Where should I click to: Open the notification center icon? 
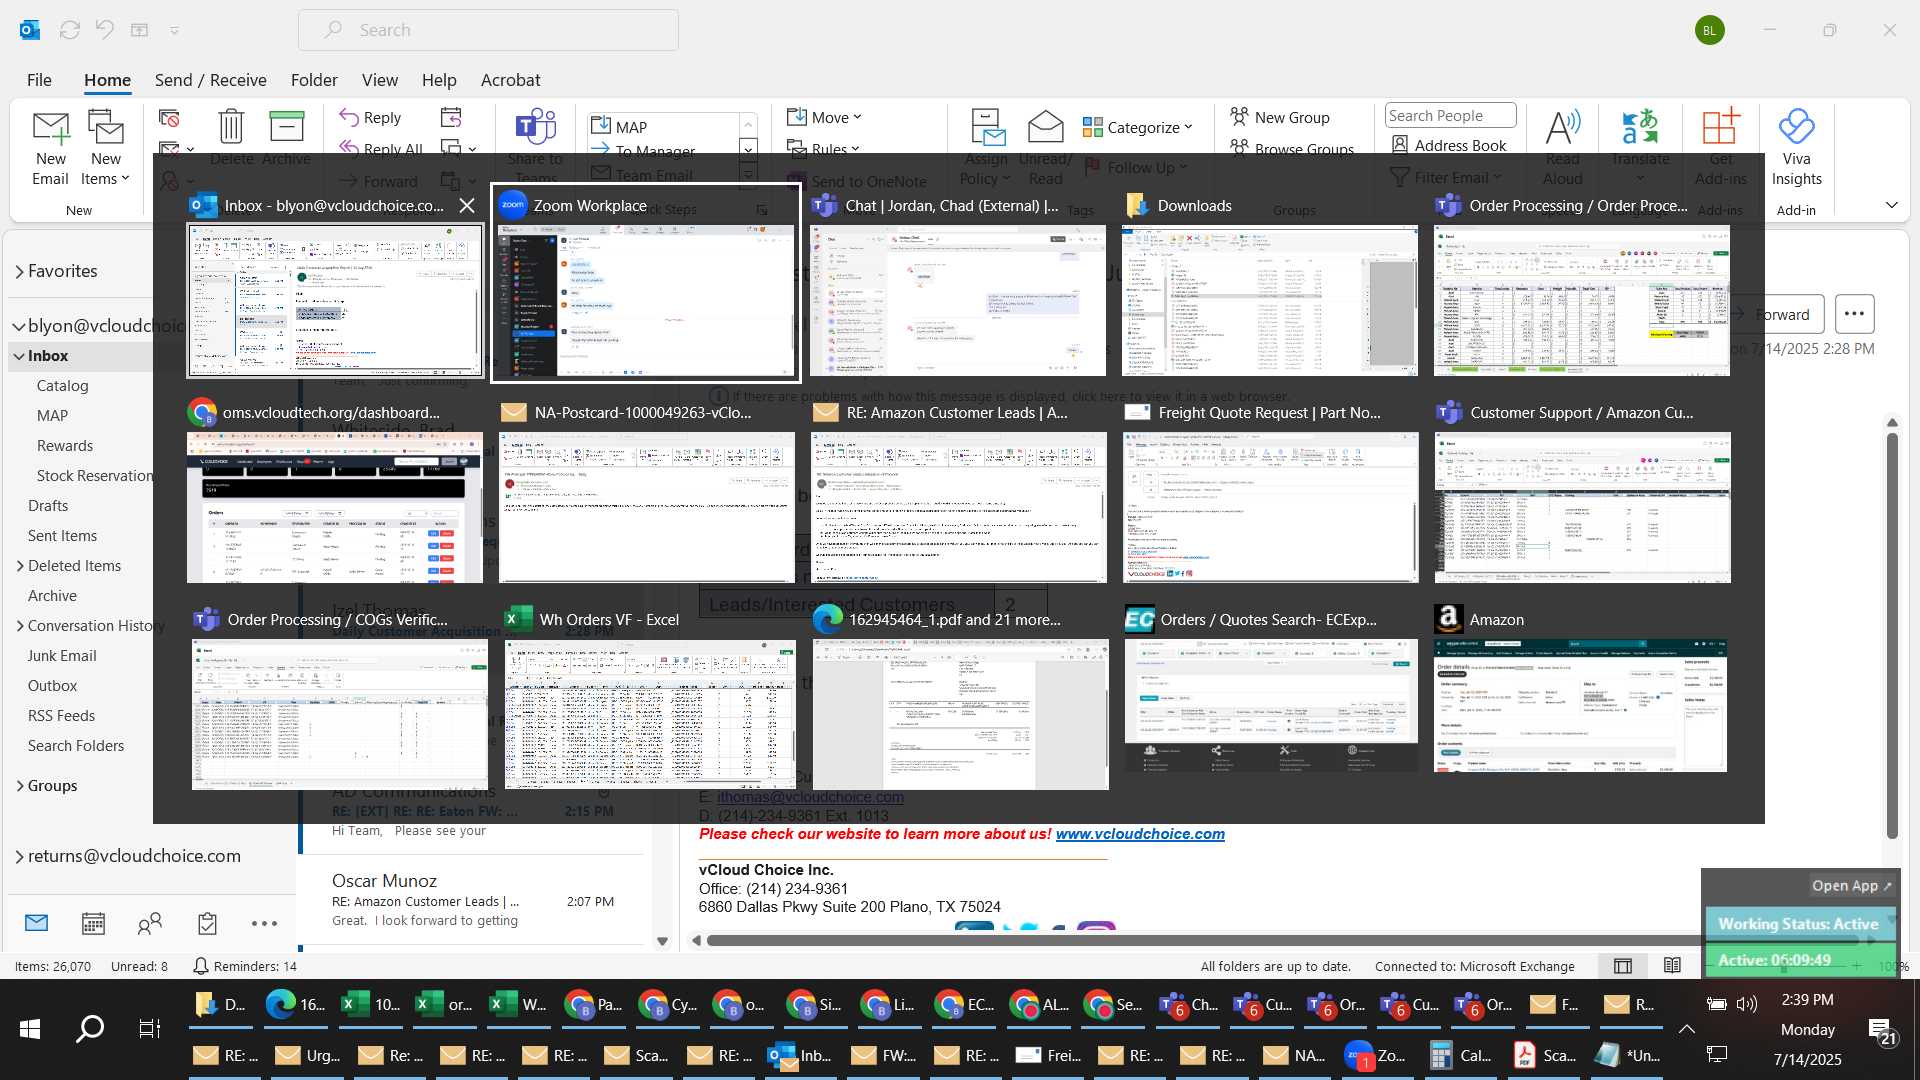coord(1882,1032)
